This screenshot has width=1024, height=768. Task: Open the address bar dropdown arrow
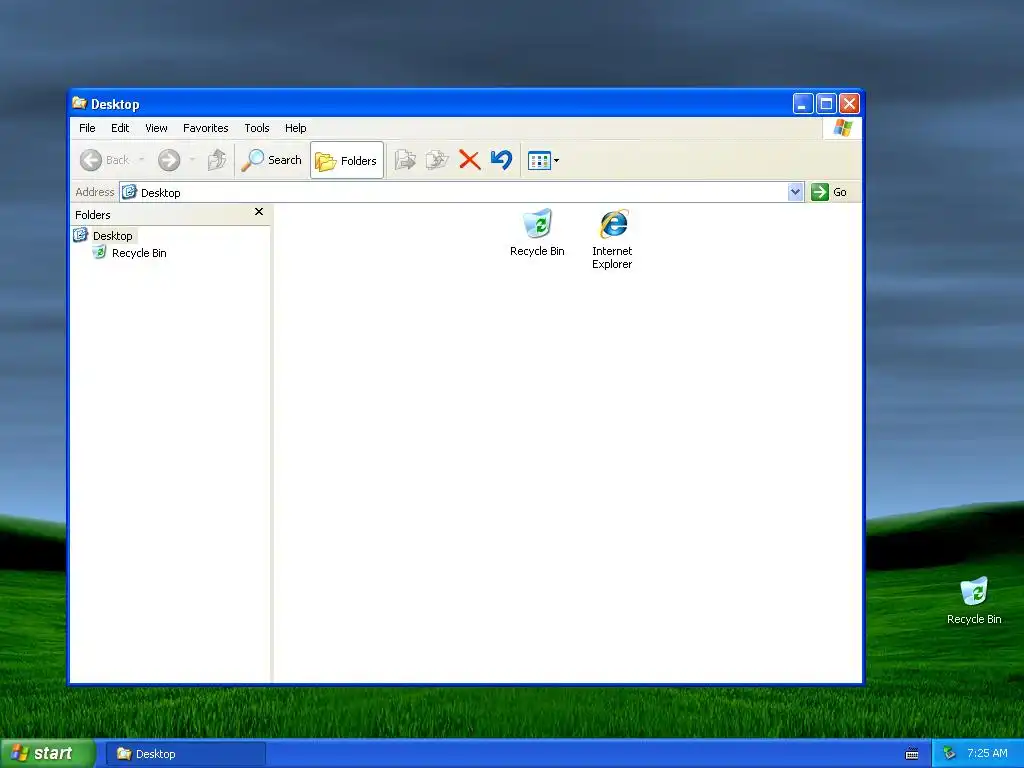[x=795, y=192]
